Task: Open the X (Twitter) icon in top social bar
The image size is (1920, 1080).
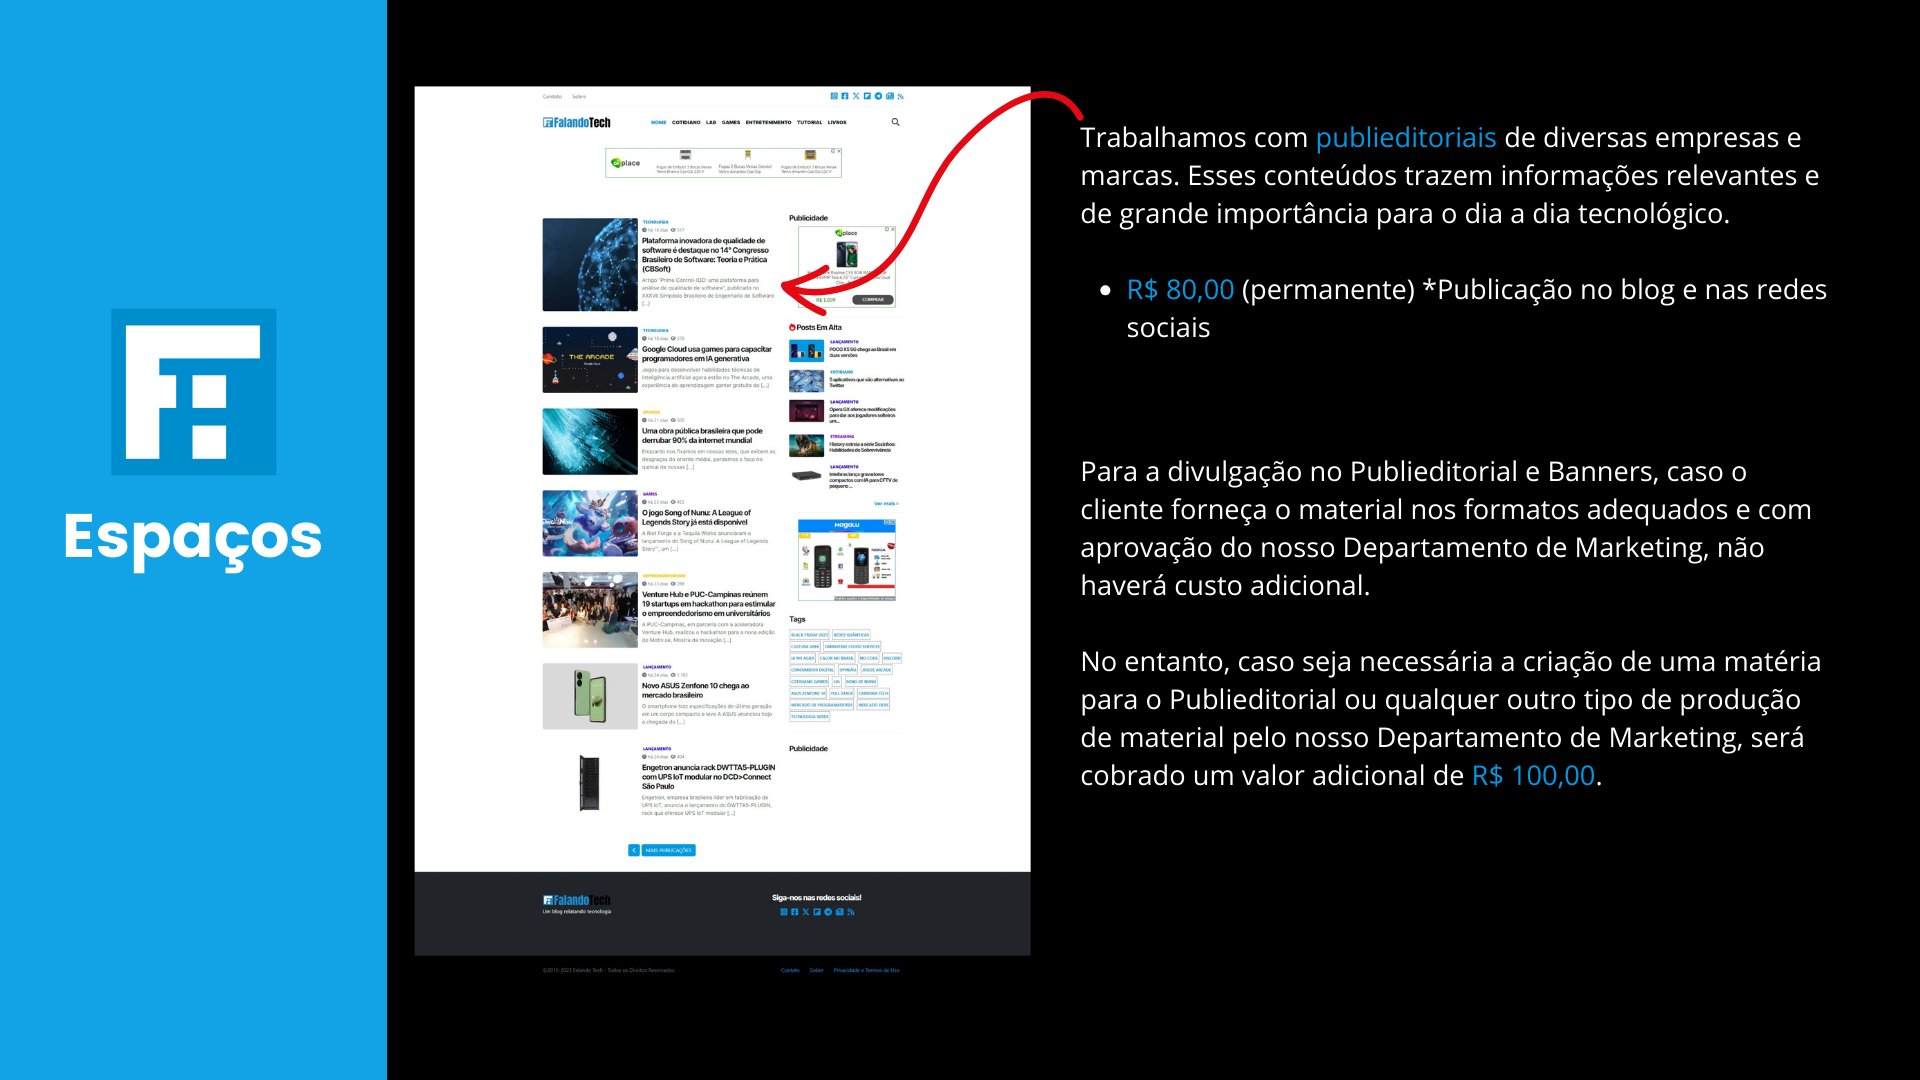Action: 856,96
